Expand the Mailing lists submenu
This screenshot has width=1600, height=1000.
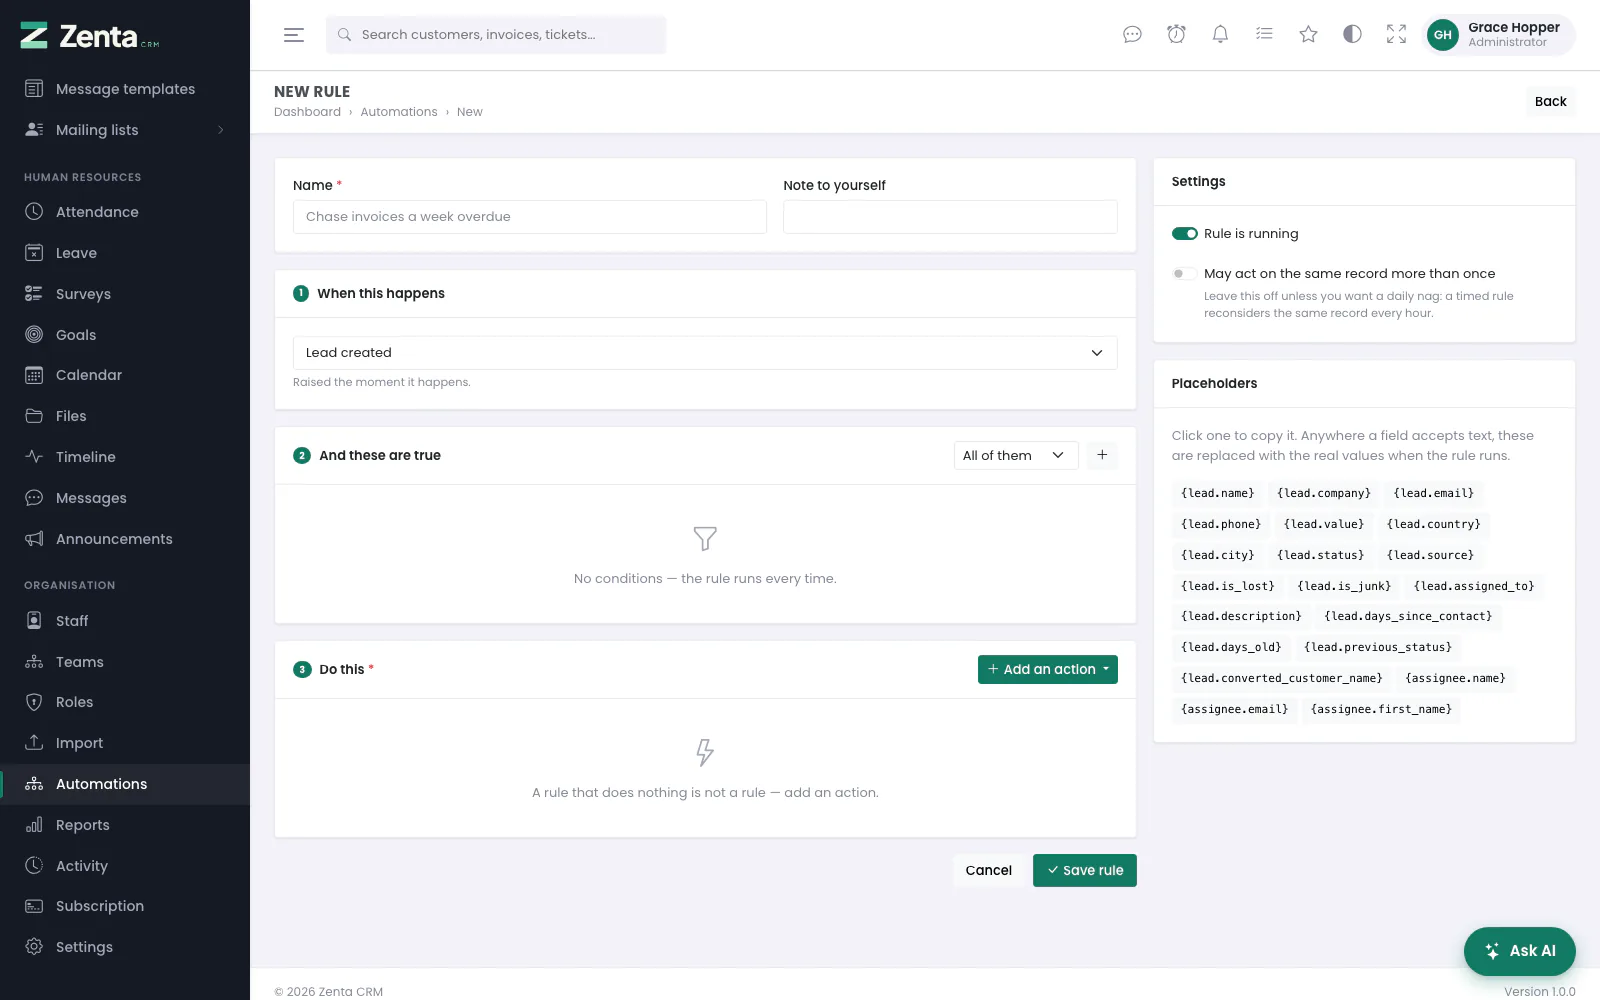point(125,130)
